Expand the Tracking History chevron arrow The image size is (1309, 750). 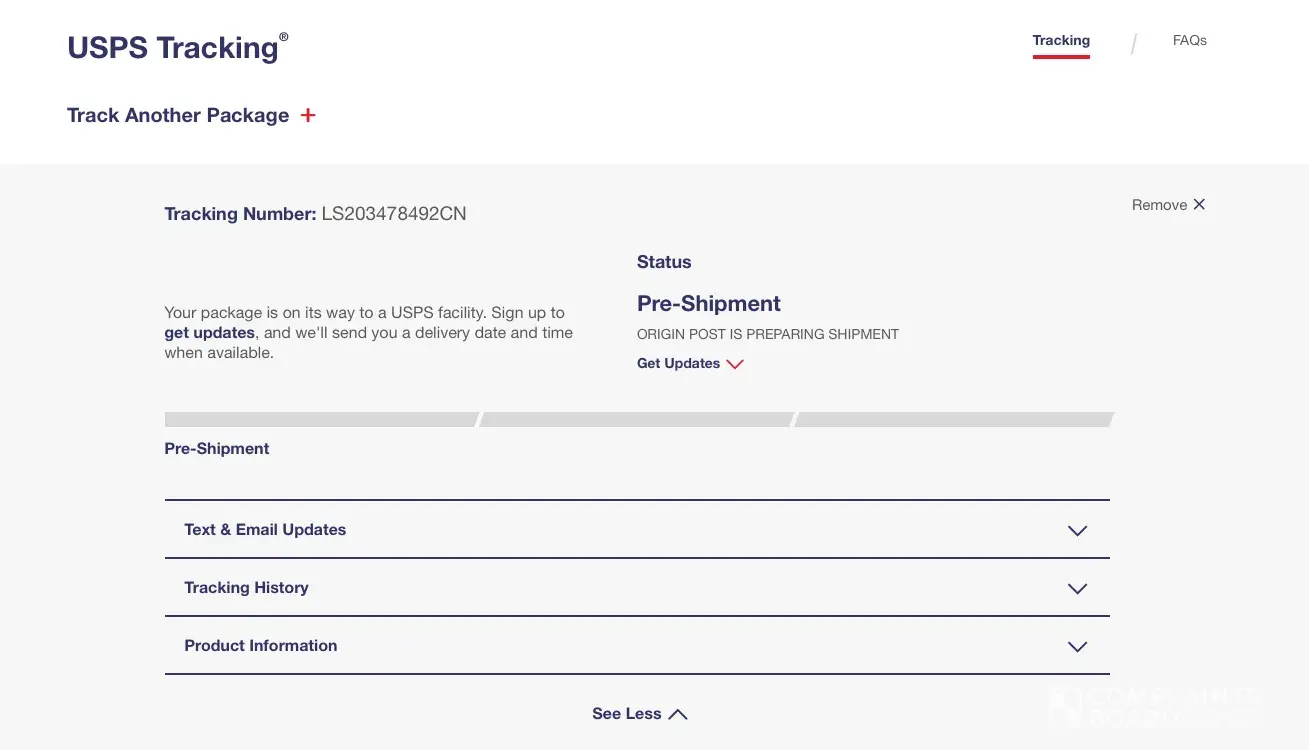click(1077, 589)
